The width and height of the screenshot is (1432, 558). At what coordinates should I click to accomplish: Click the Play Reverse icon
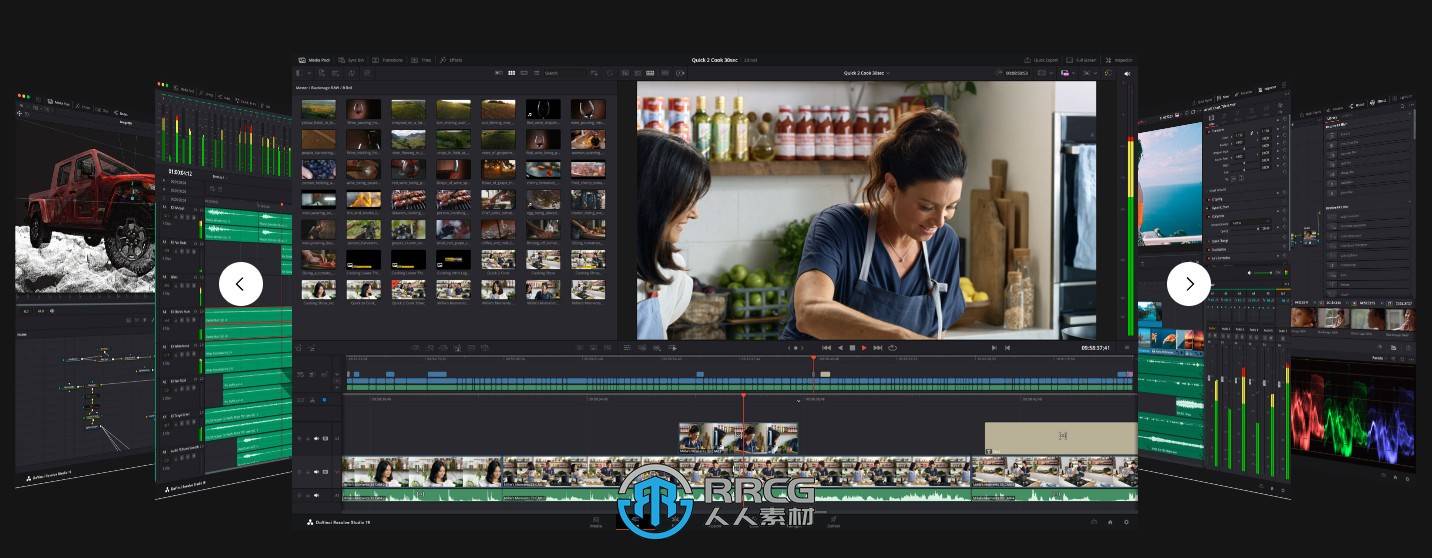[x=840, y=348]
